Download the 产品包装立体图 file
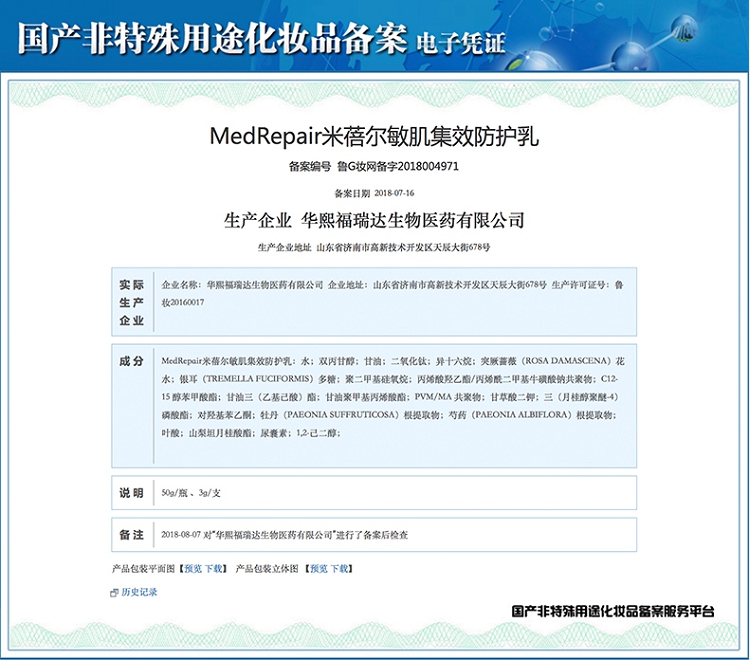750x660 pixels. 340,568
